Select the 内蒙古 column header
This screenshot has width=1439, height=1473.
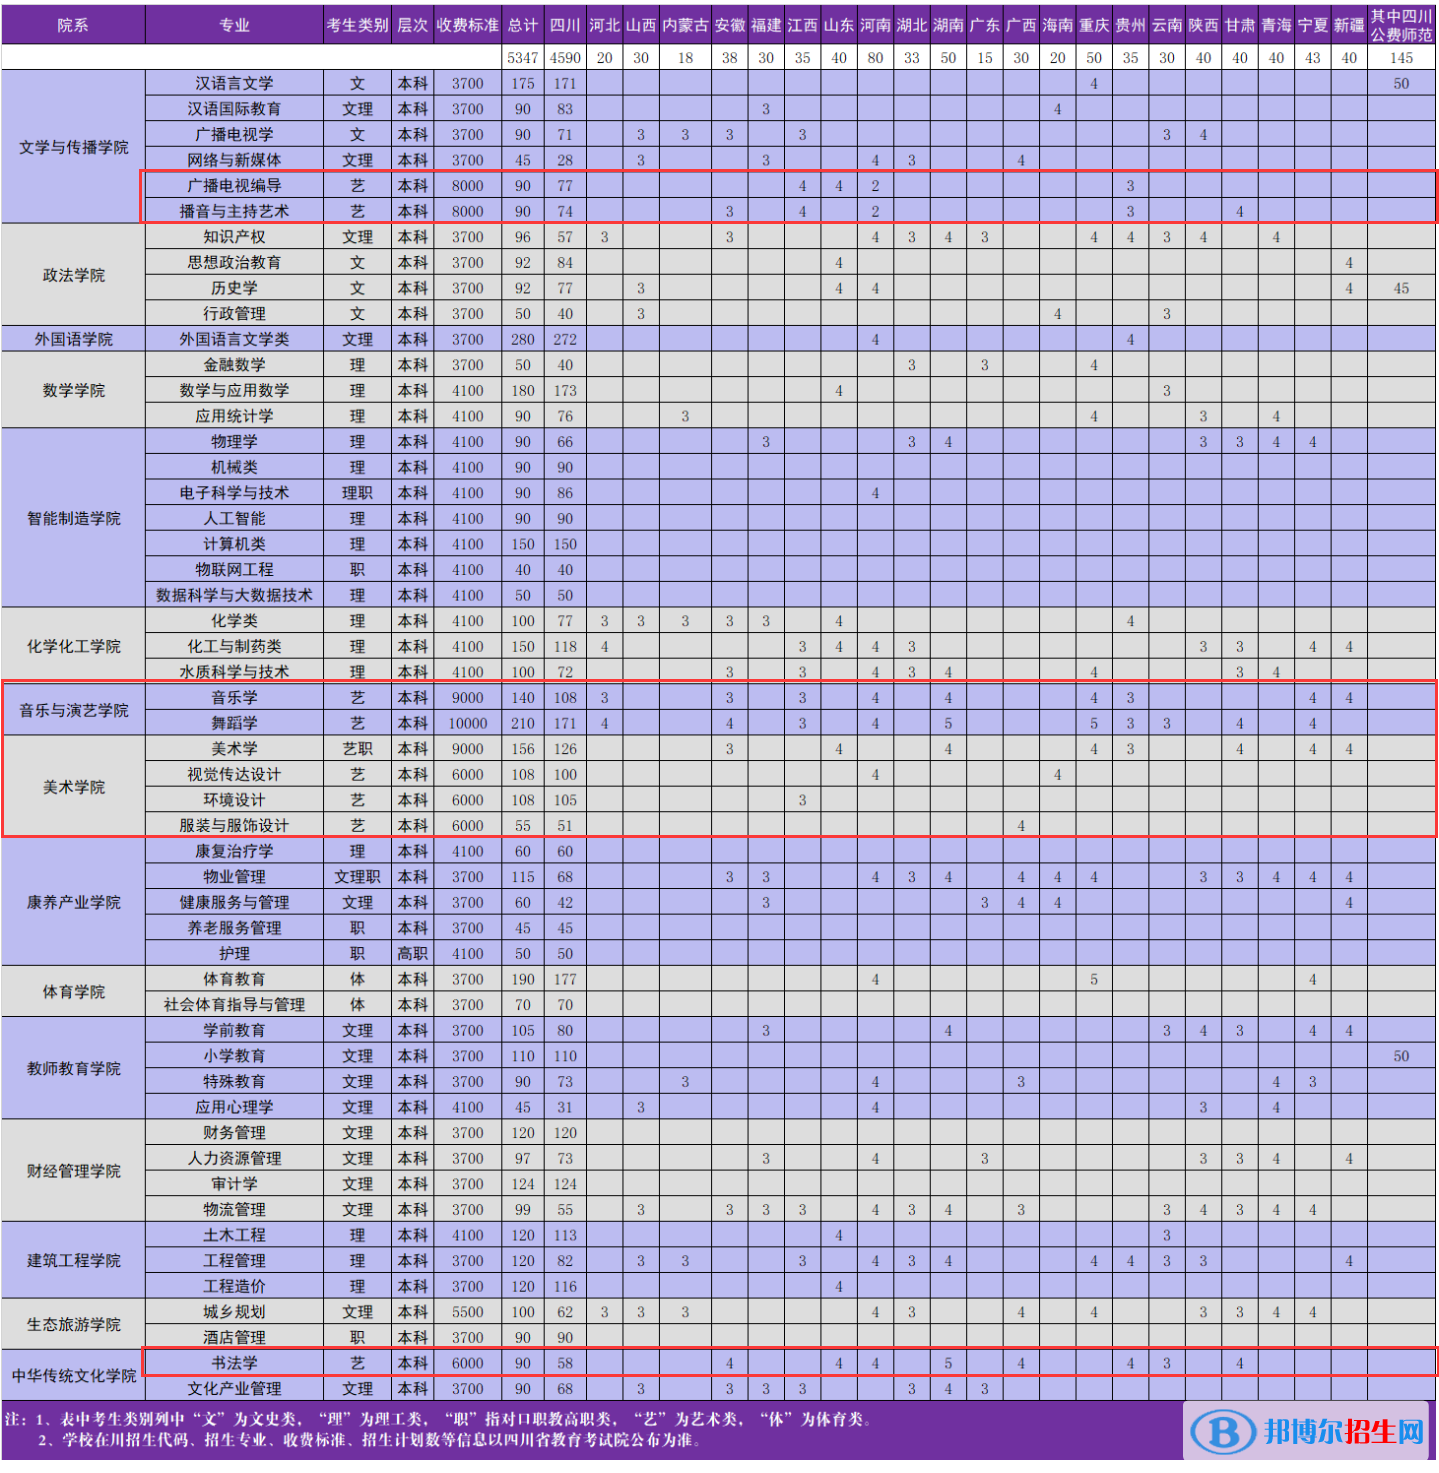tap(685, 25)
